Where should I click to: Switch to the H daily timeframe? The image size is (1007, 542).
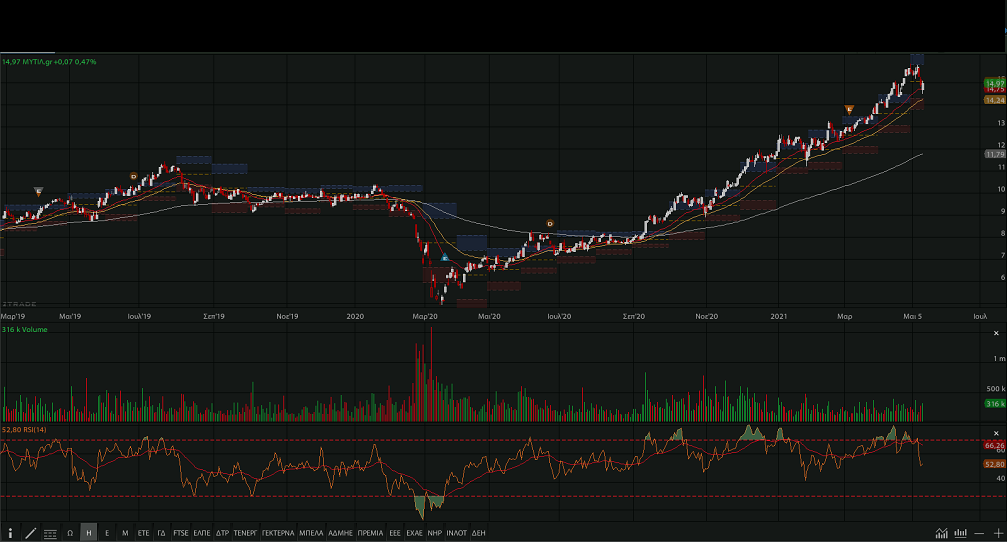pos(88,533)
